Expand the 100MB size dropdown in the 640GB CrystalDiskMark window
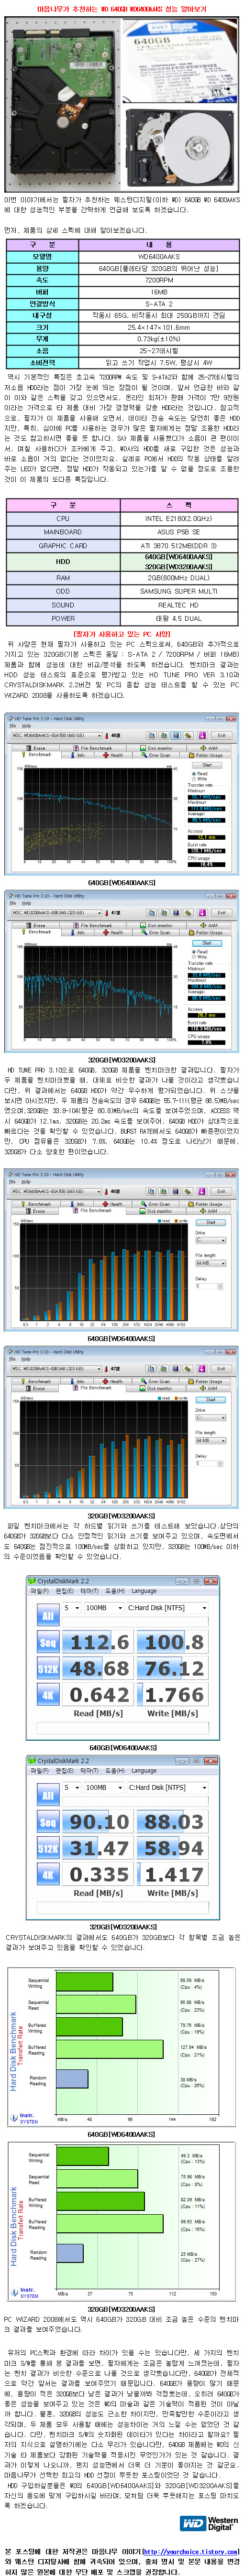Screen dimensions: 244x2576 click(x=119, y=1608)
